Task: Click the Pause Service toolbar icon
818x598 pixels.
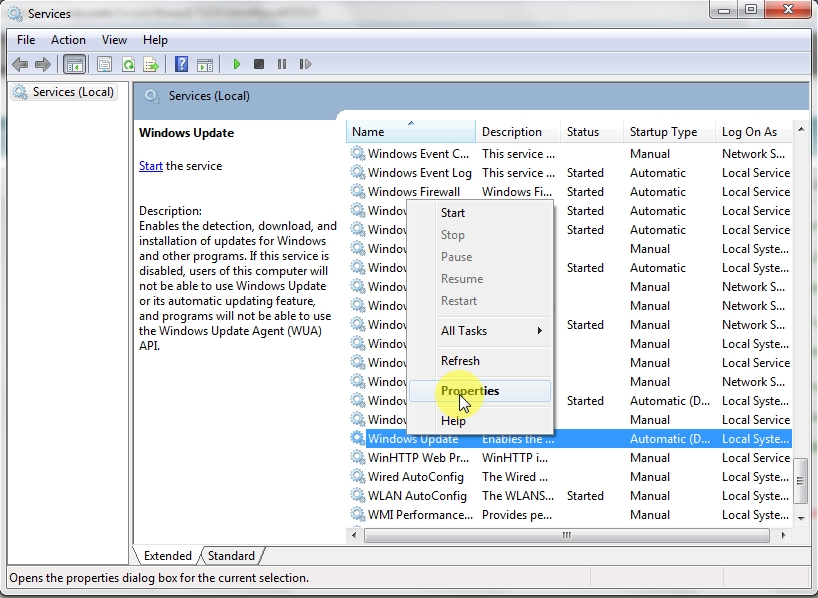Action: point(282,64)
